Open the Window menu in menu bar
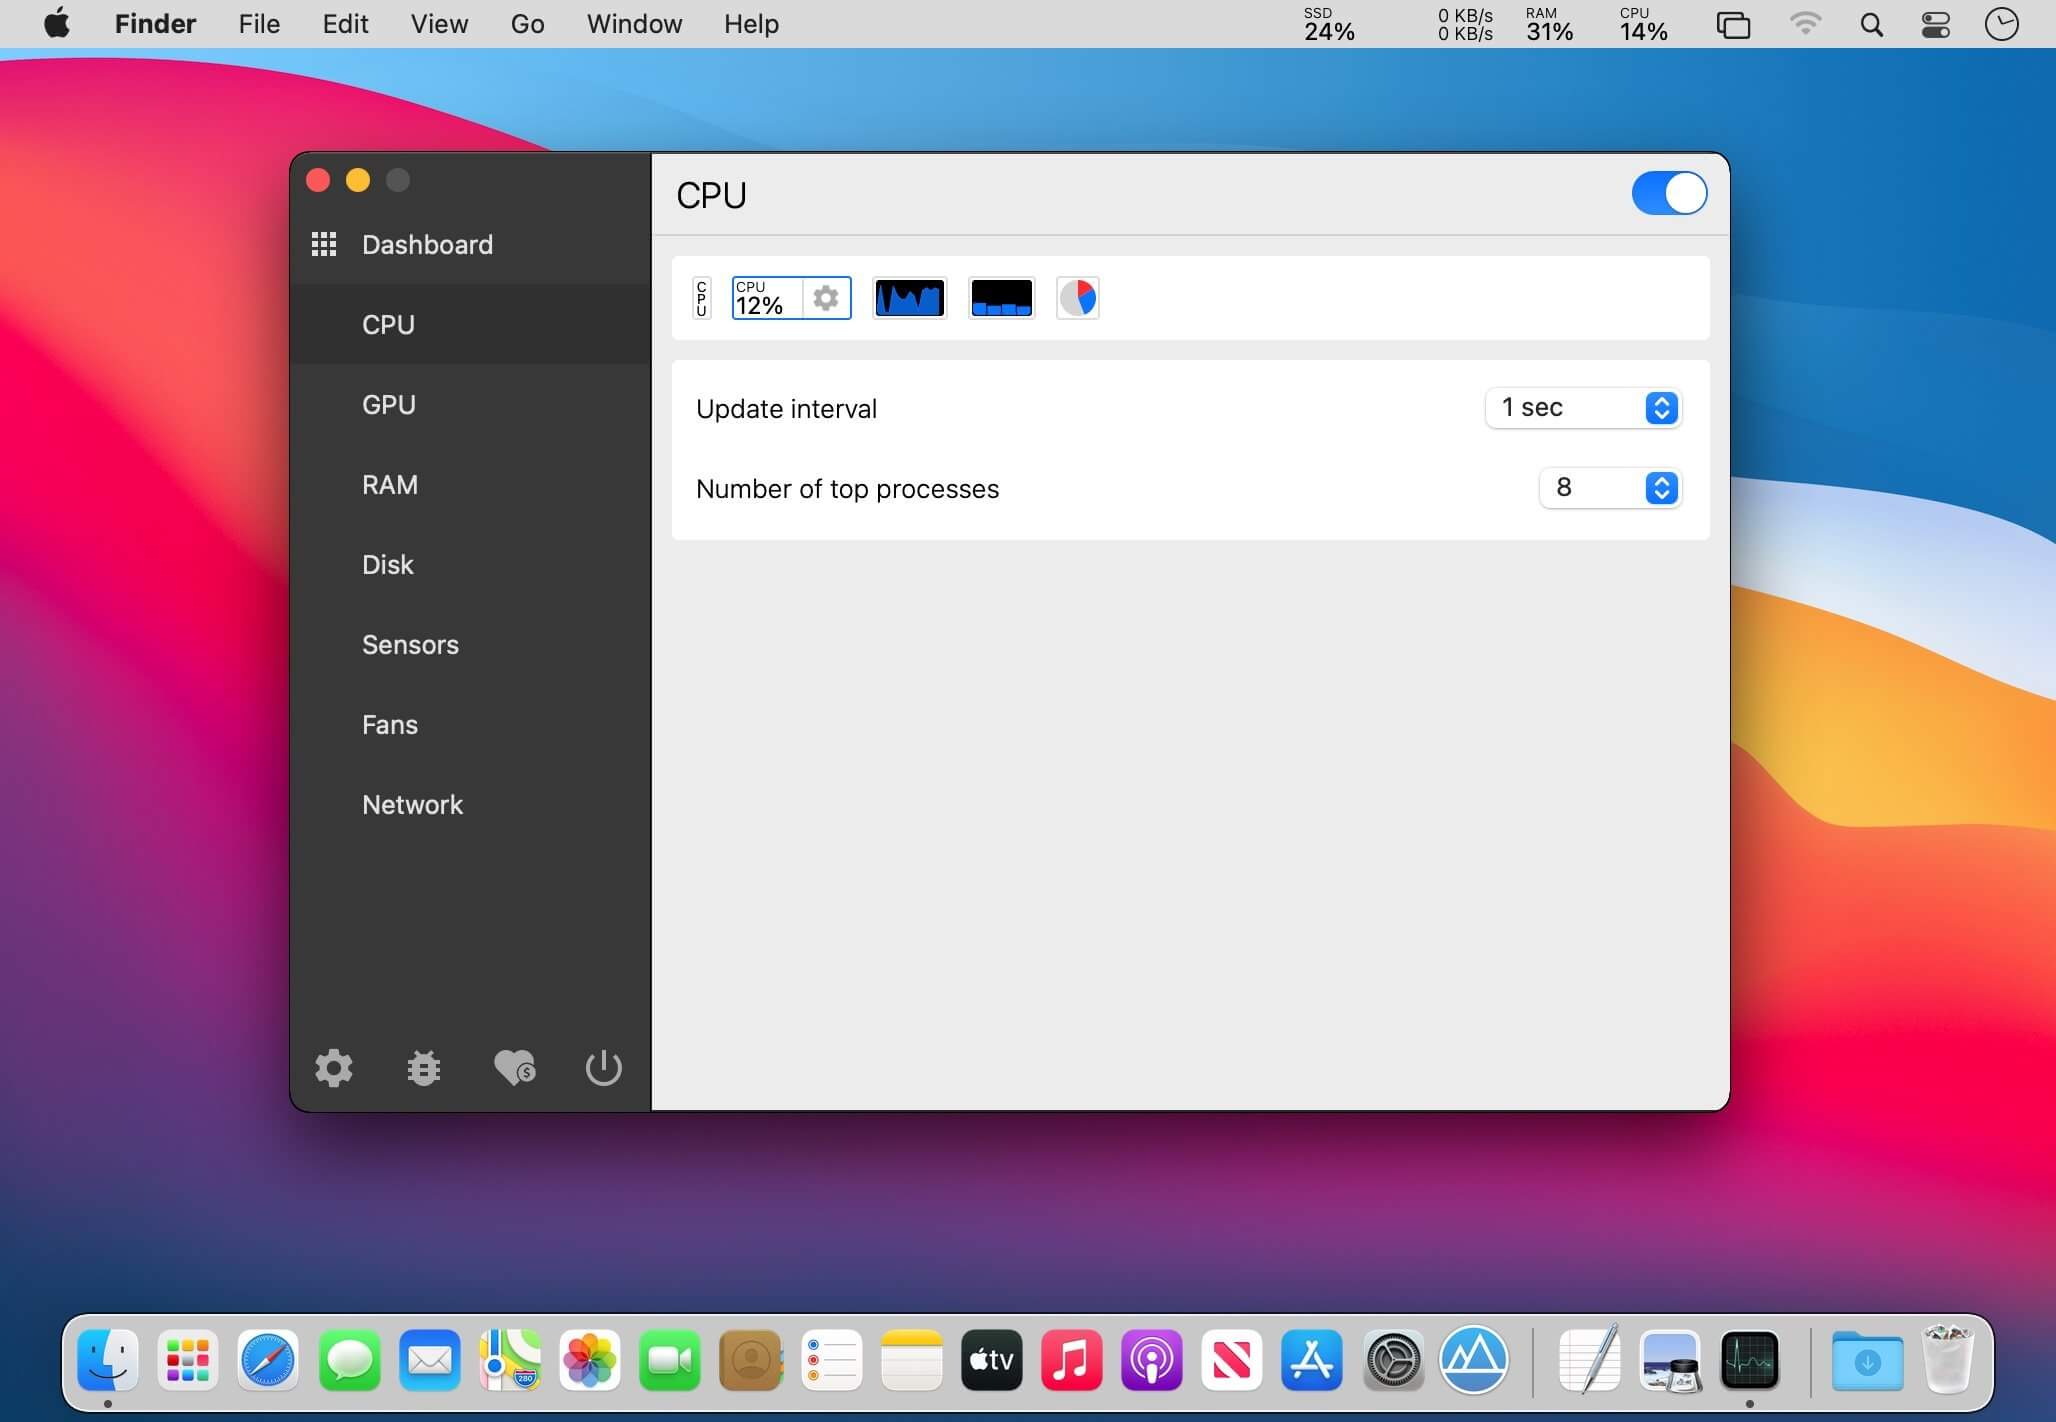Viewport: 2056px width, 1422px height. click(x=634, y=24)
